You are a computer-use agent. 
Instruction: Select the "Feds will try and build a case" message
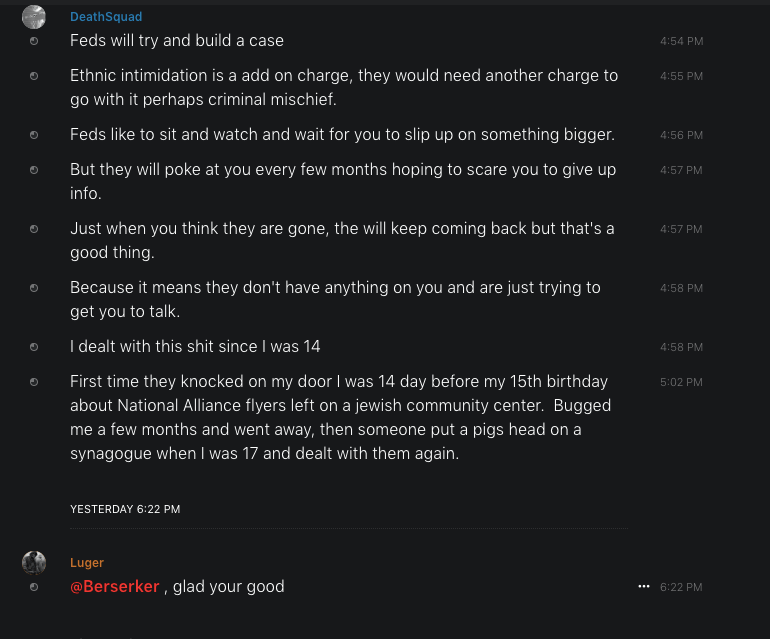177,41
